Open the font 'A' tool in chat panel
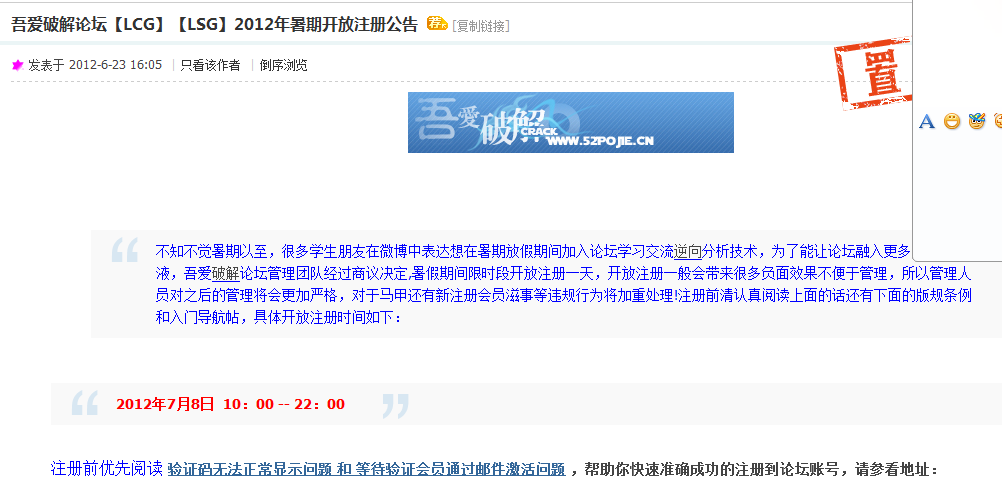Viewport: 1002px width, 485px height. tap(927, 121)
